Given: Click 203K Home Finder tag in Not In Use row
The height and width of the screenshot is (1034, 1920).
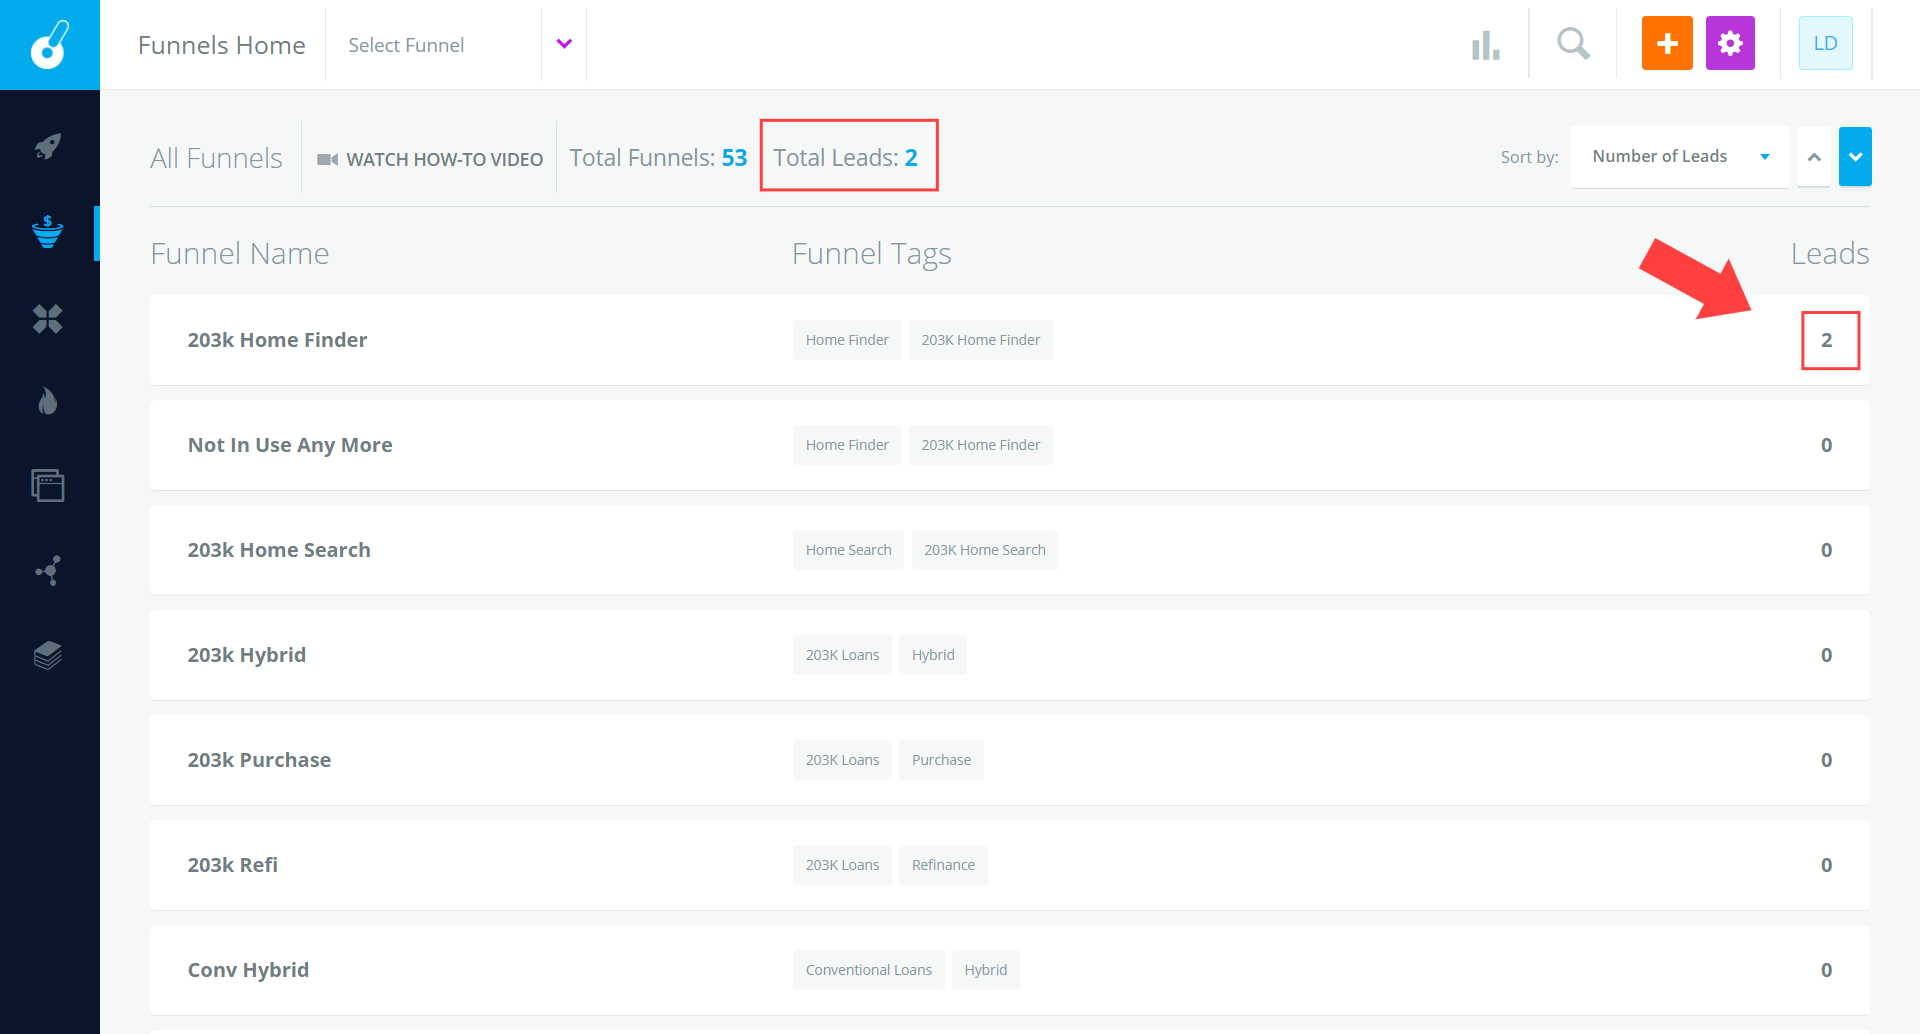Looking at the screenshot, I should click(x=981, y=445).
